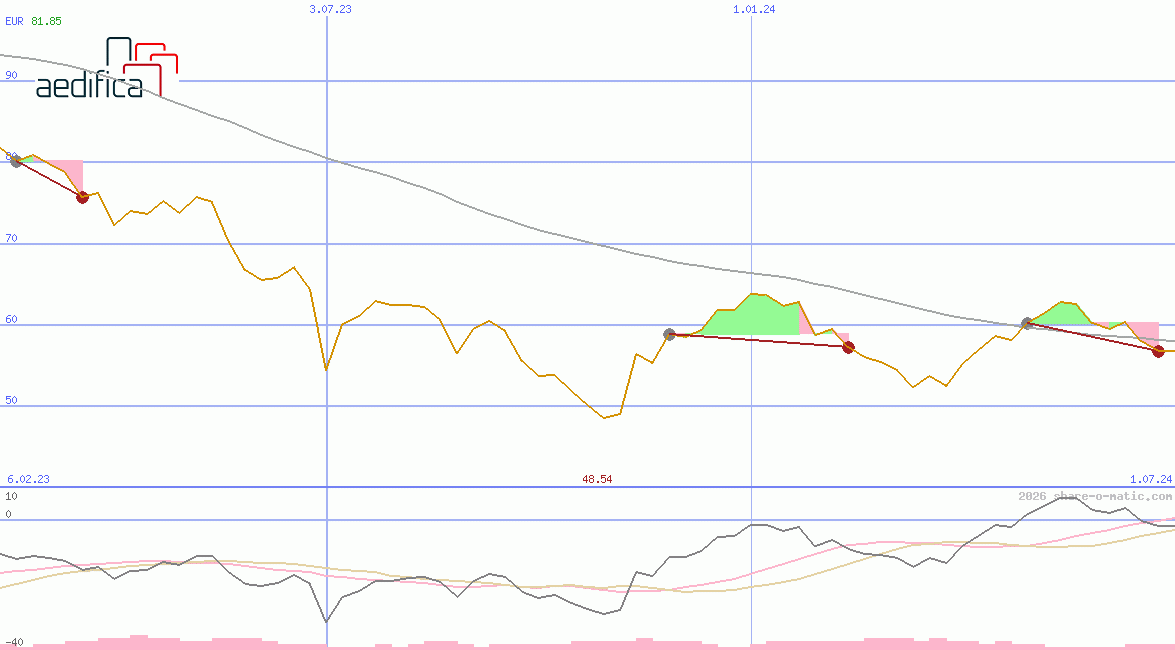The width and height of the screenshot is (1175, 650).
Task: Click the leftmost red signal marker
Action: point(82,197)
